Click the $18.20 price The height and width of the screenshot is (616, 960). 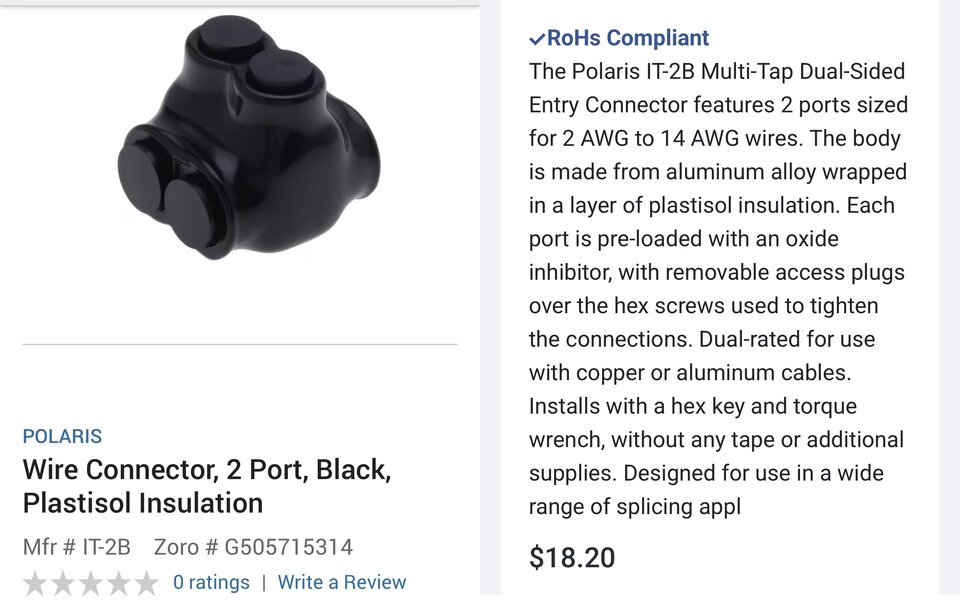pyautogui.click(x=572, y=557)
